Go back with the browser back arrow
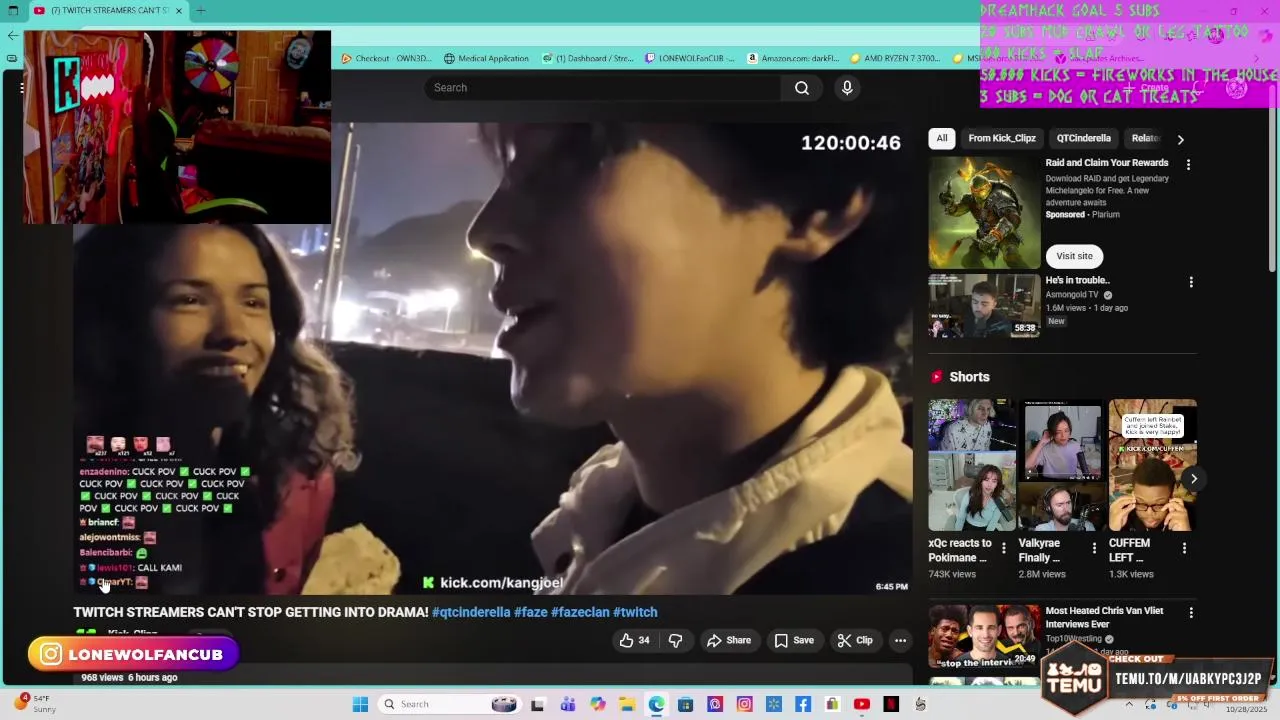Screen dimensions: 1280x720 (x=12, y=35)
